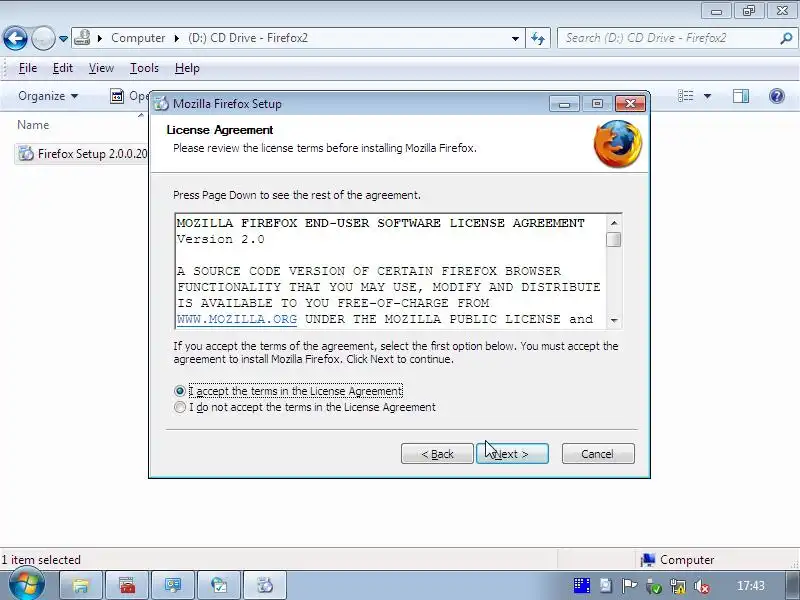Open the View menu
This screenshot has height=600, width=800.
101,68
